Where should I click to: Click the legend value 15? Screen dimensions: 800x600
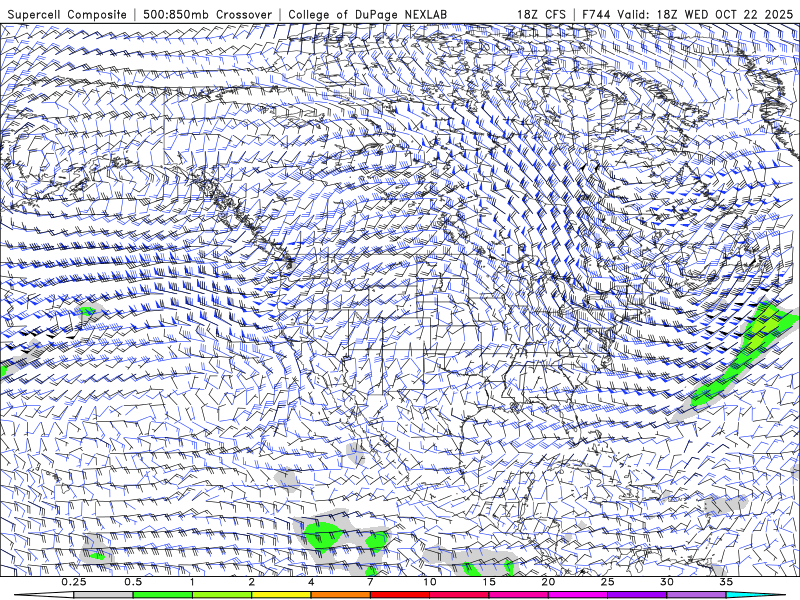point(489,582)
